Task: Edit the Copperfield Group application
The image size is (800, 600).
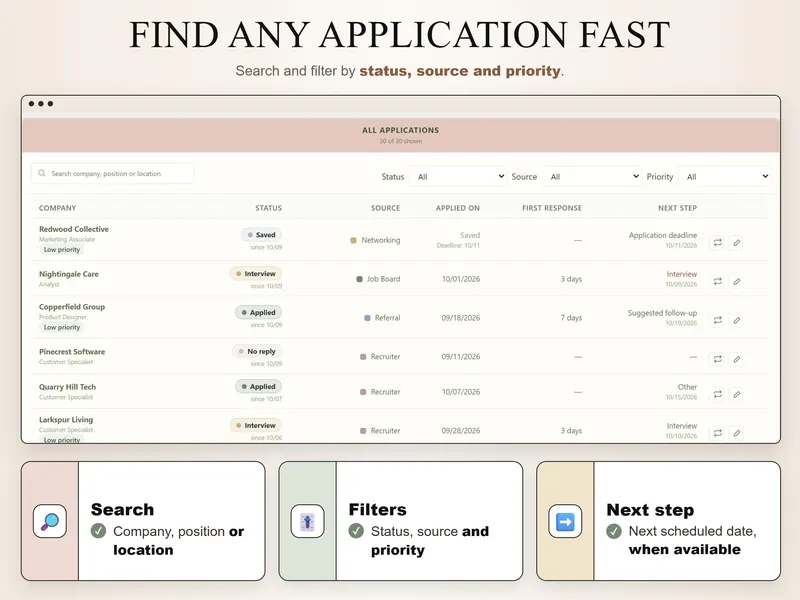Action: click(x=737, y=320)
